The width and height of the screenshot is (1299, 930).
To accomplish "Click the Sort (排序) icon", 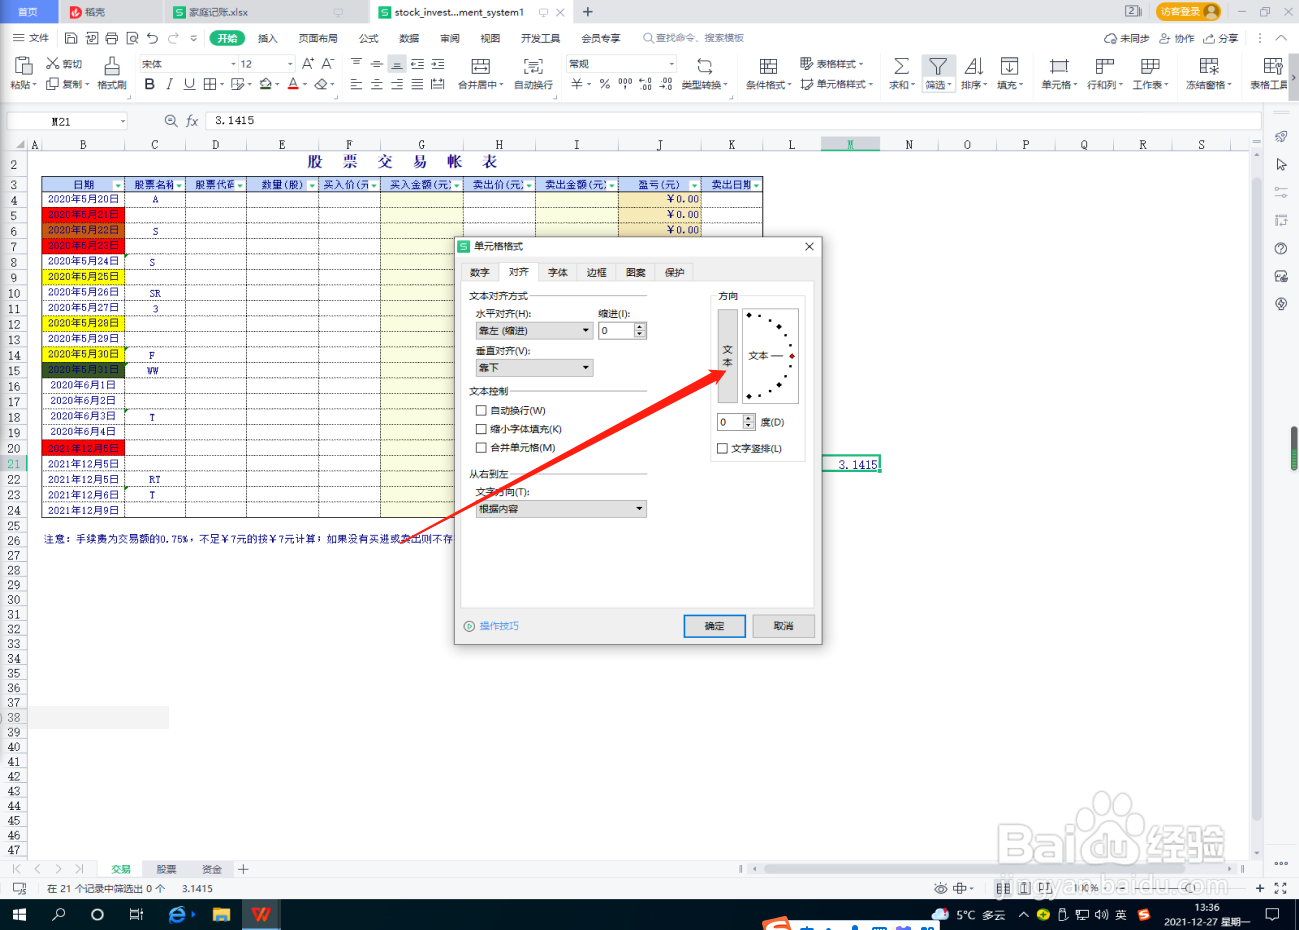I will pos(973,66).
